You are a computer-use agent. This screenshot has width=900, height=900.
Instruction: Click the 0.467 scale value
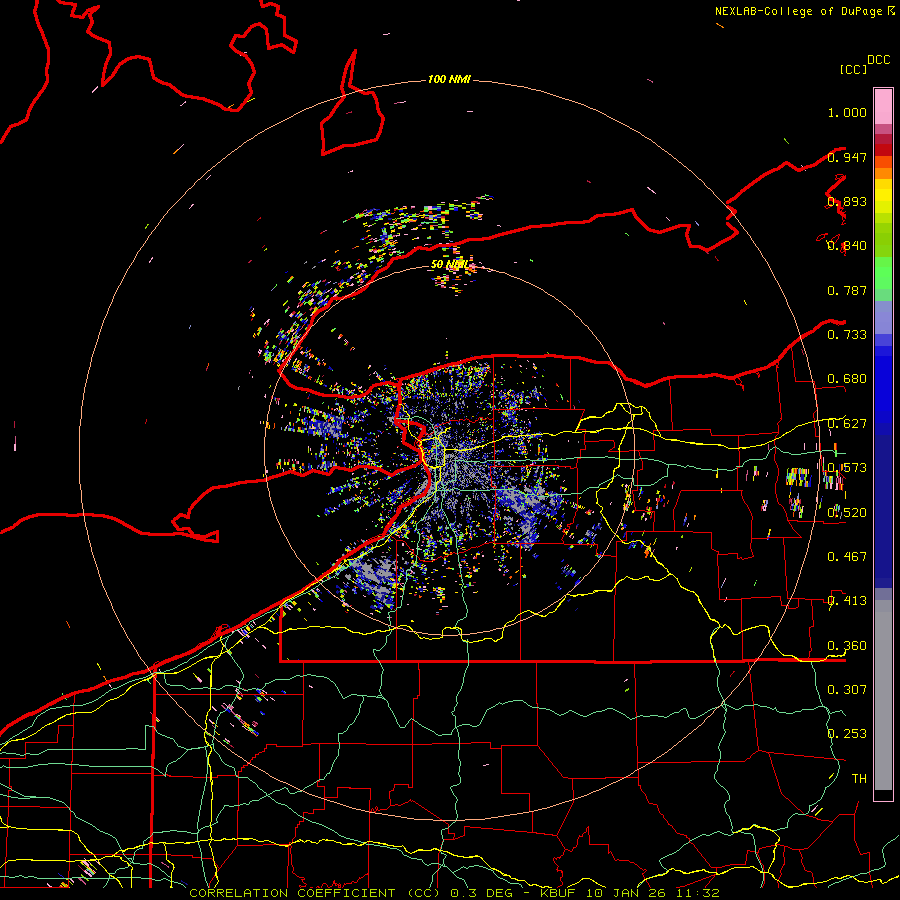click(847, 557)
